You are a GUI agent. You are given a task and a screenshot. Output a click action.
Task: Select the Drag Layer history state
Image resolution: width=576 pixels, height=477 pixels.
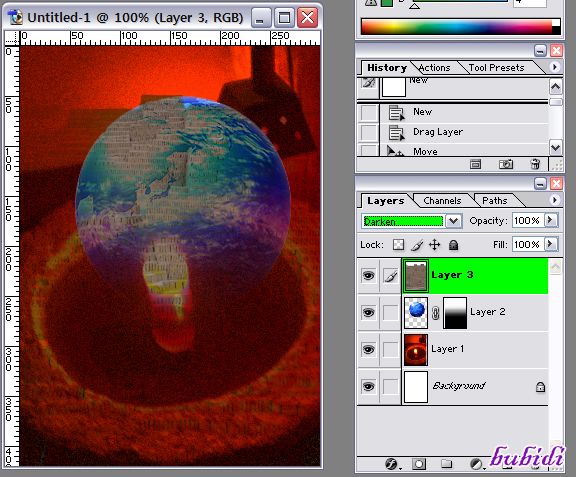[x=464, y=133]
